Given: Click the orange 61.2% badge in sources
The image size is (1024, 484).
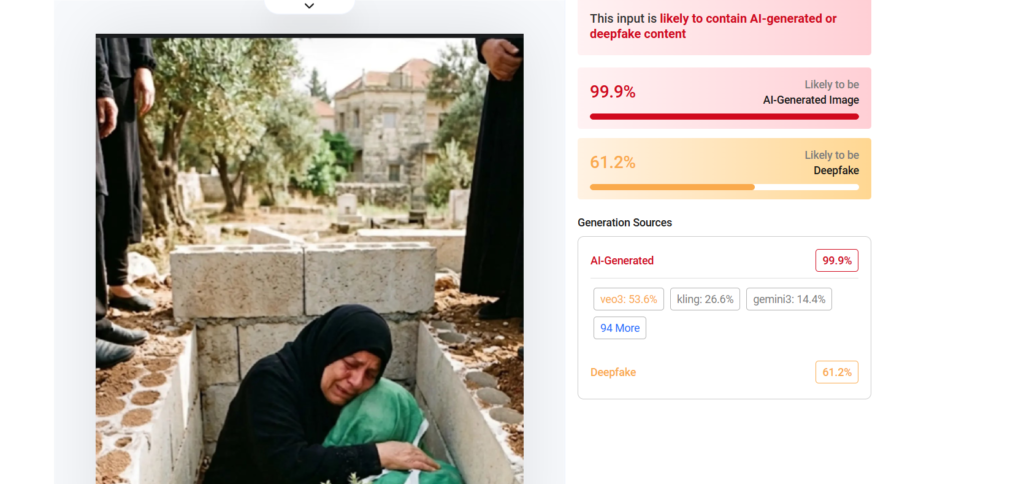Looking at the screenshot, I should [836, 372].
